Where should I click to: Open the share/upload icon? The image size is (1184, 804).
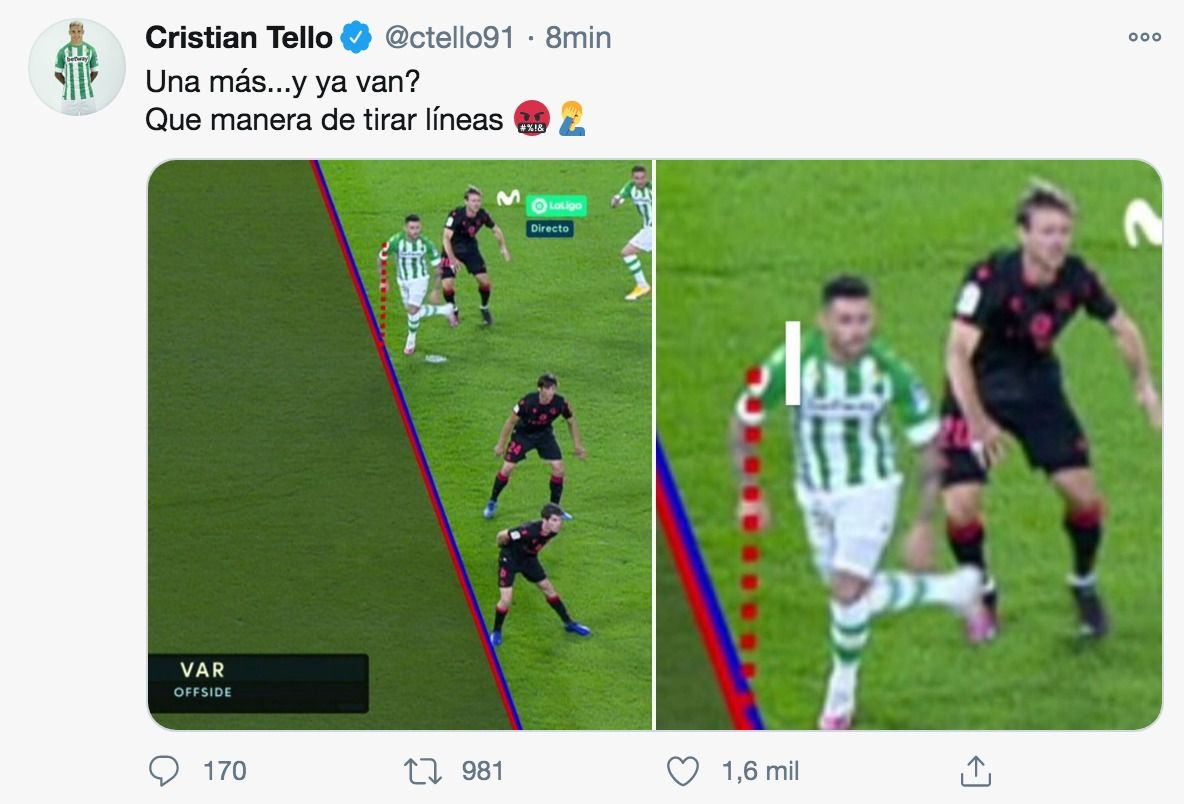(x=977, y=770)
